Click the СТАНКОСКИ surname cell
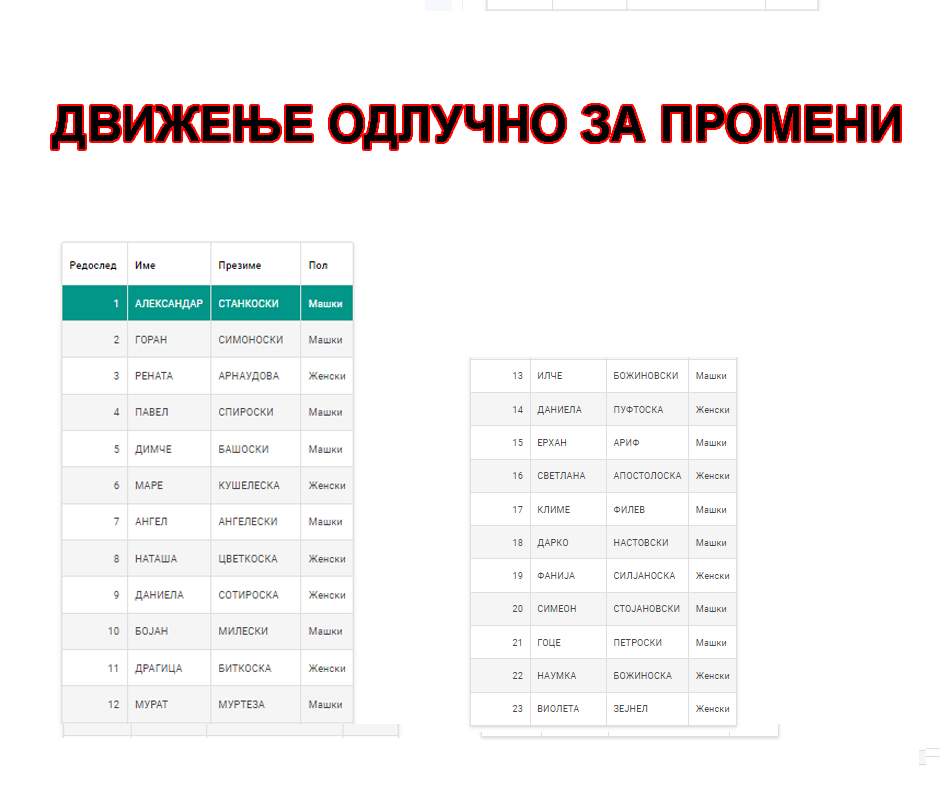This screenshot has width=940, height=788. [x=248, y=303]
